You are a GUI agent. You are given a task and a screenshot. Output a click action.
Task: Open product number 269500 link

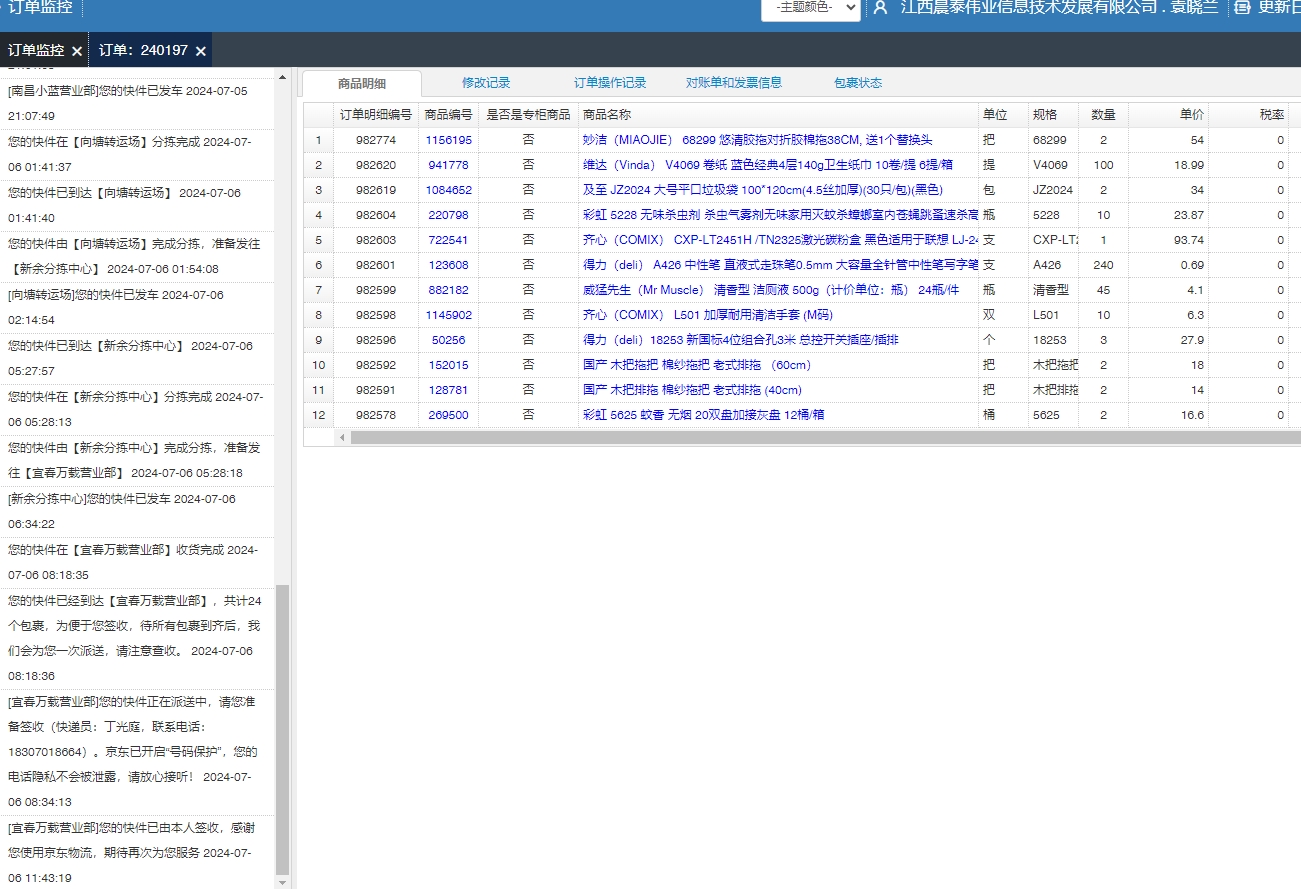click(x=448, y=415)
